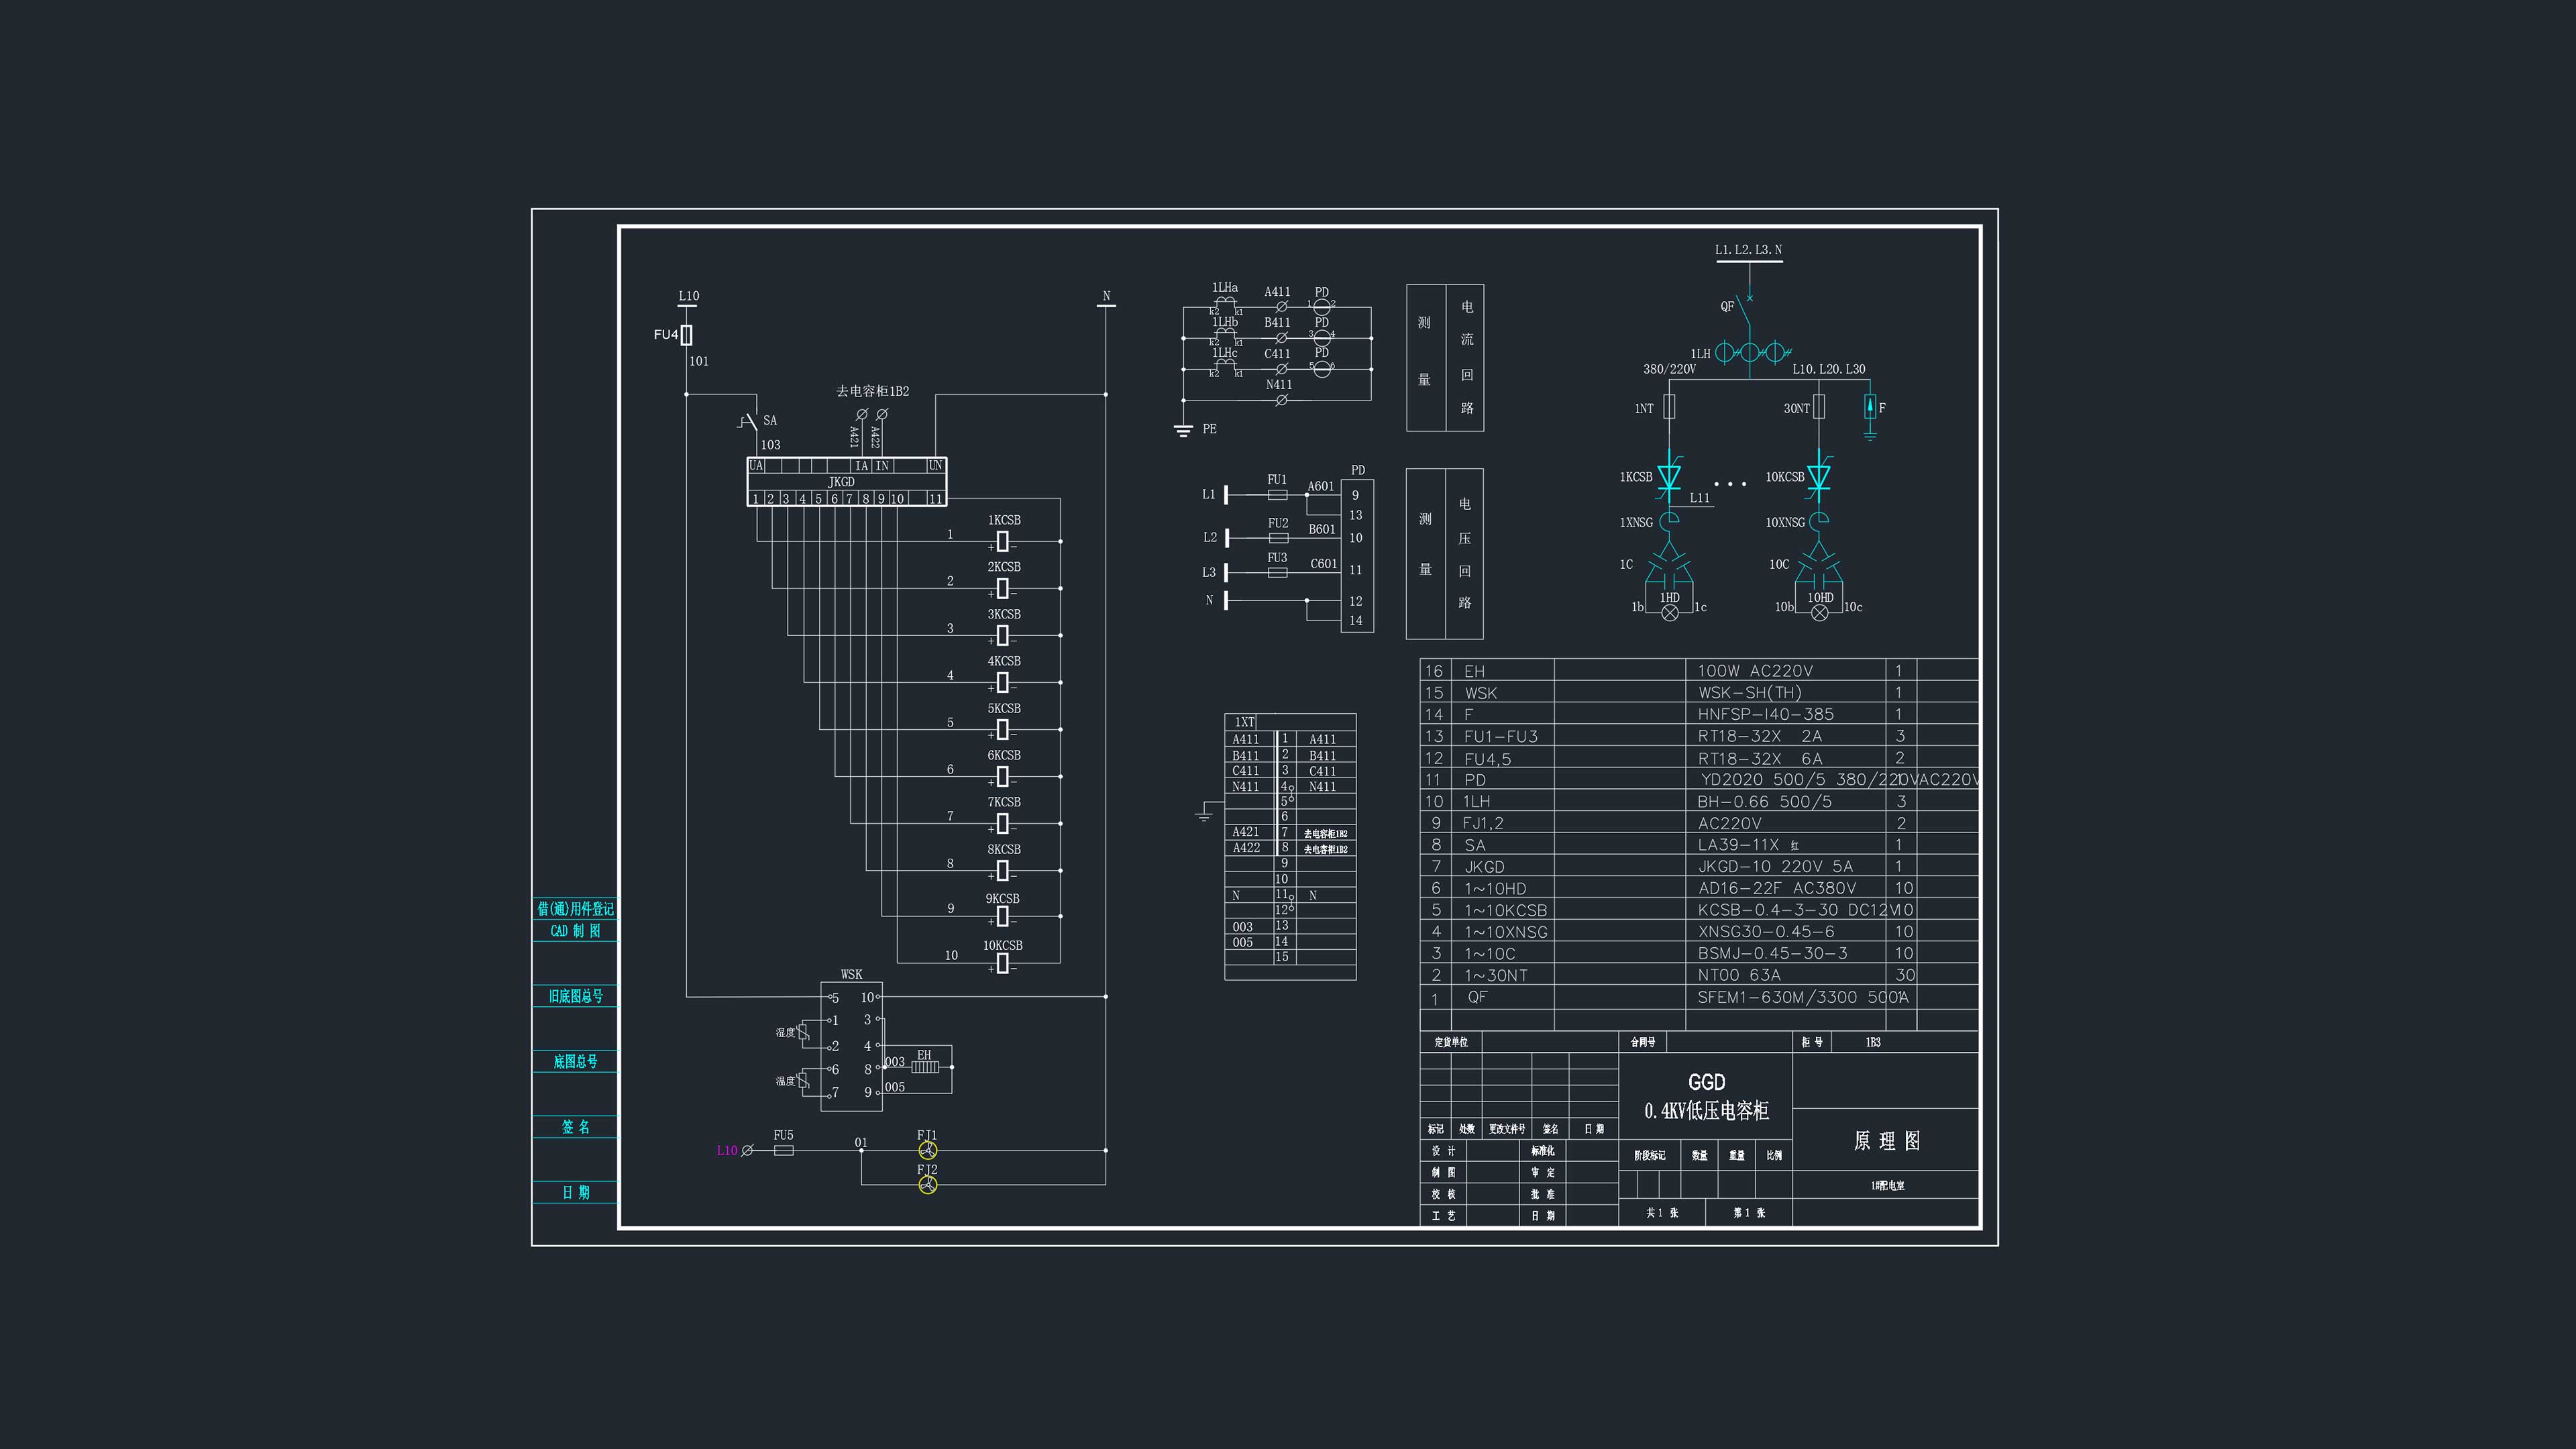Click the WSK-SH(TH) table cell
2576x1449 pixels.
click(x=1750, y=693)
